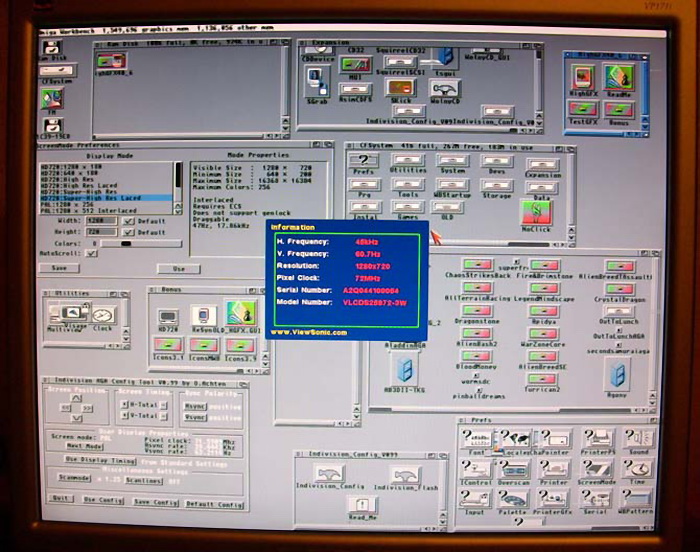Launch ChaosStrikesBack game icon

(477, 264)
